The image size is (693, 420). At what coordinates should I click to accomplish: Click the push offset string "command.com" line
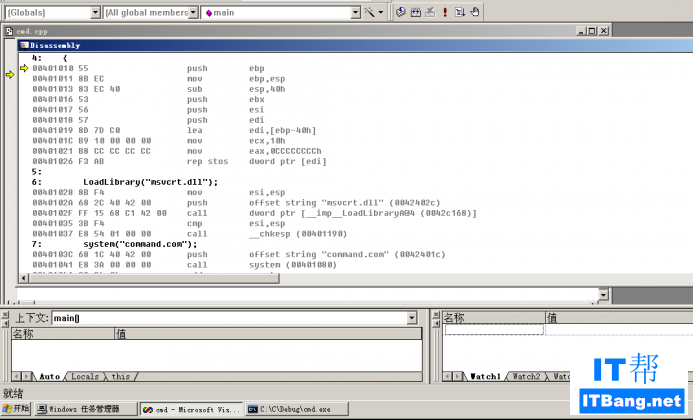(239, 254)
